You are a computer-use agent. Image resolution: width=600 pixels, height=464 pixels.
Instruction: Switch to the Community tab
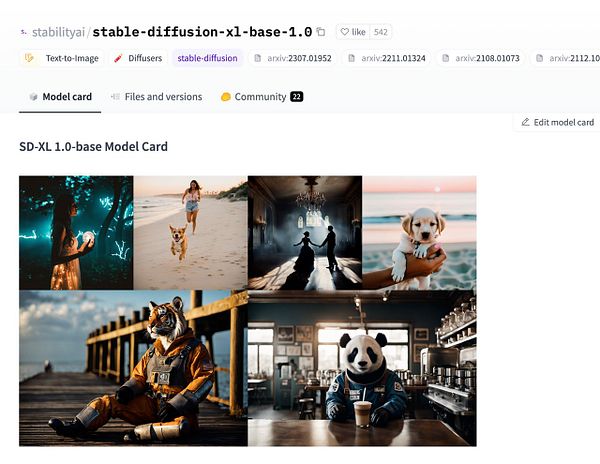pyautogui.click(x=262, y=97)
